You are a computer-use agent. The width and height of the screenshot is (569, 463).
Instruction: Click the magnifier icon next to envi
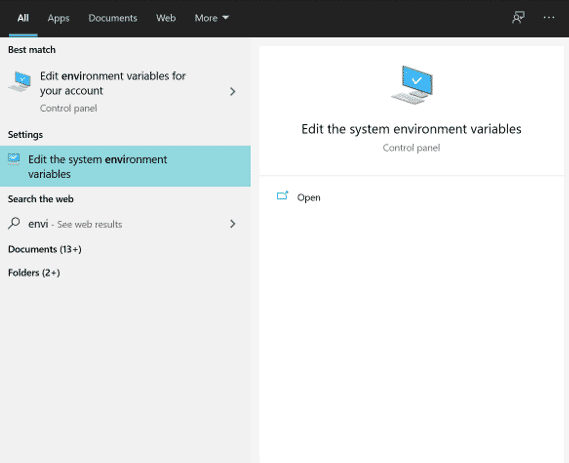point(14,224)
